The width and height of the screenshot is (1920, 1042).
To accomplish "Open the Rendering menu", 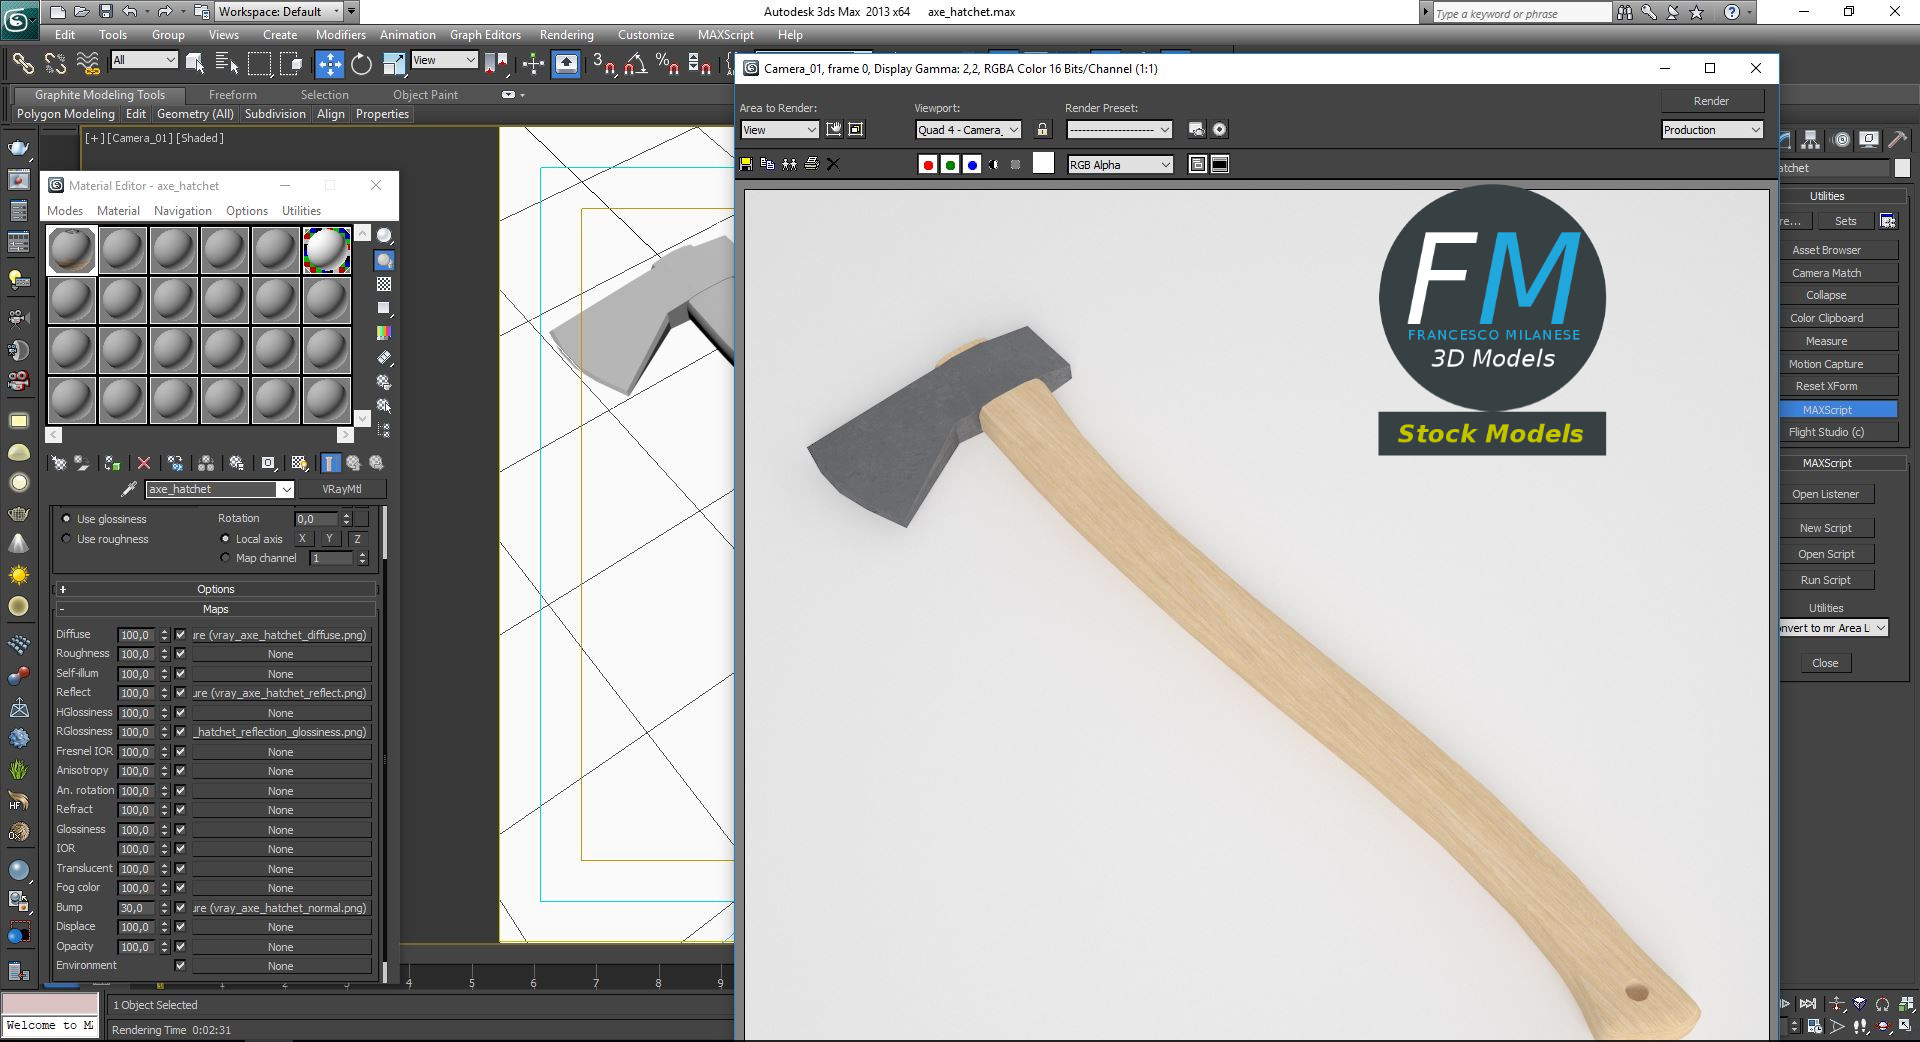I will pos(566,34).
